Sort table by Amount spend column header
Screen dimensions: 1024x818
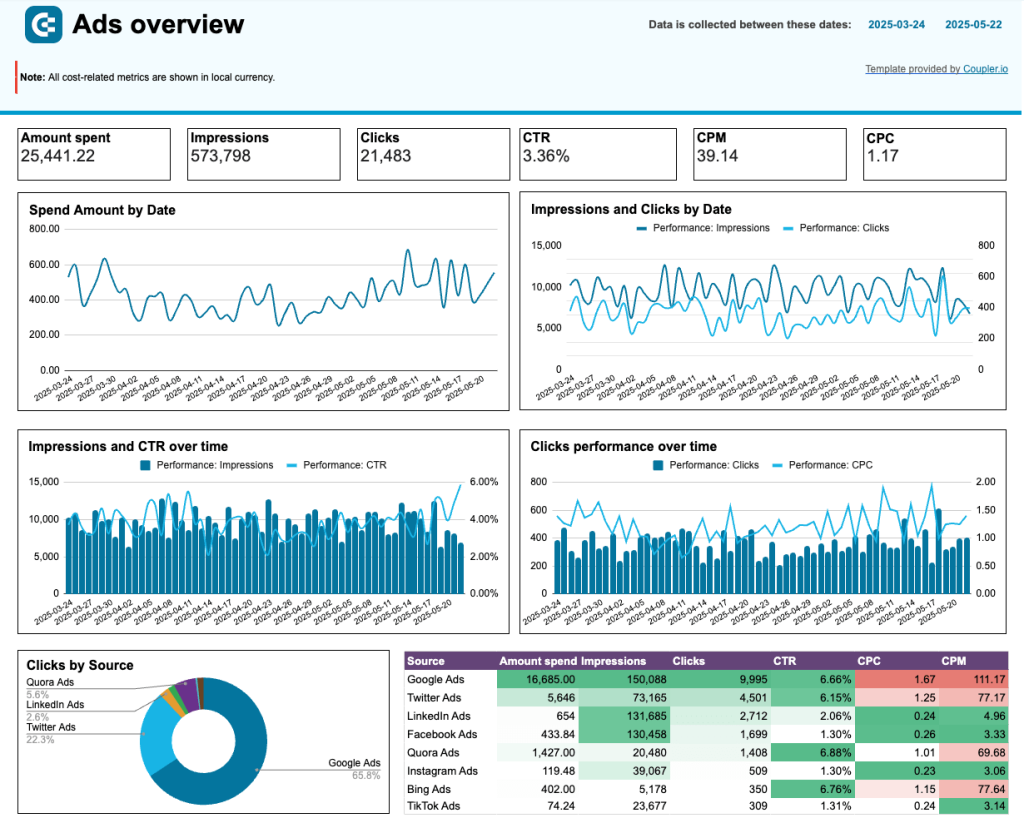point(538,661)
